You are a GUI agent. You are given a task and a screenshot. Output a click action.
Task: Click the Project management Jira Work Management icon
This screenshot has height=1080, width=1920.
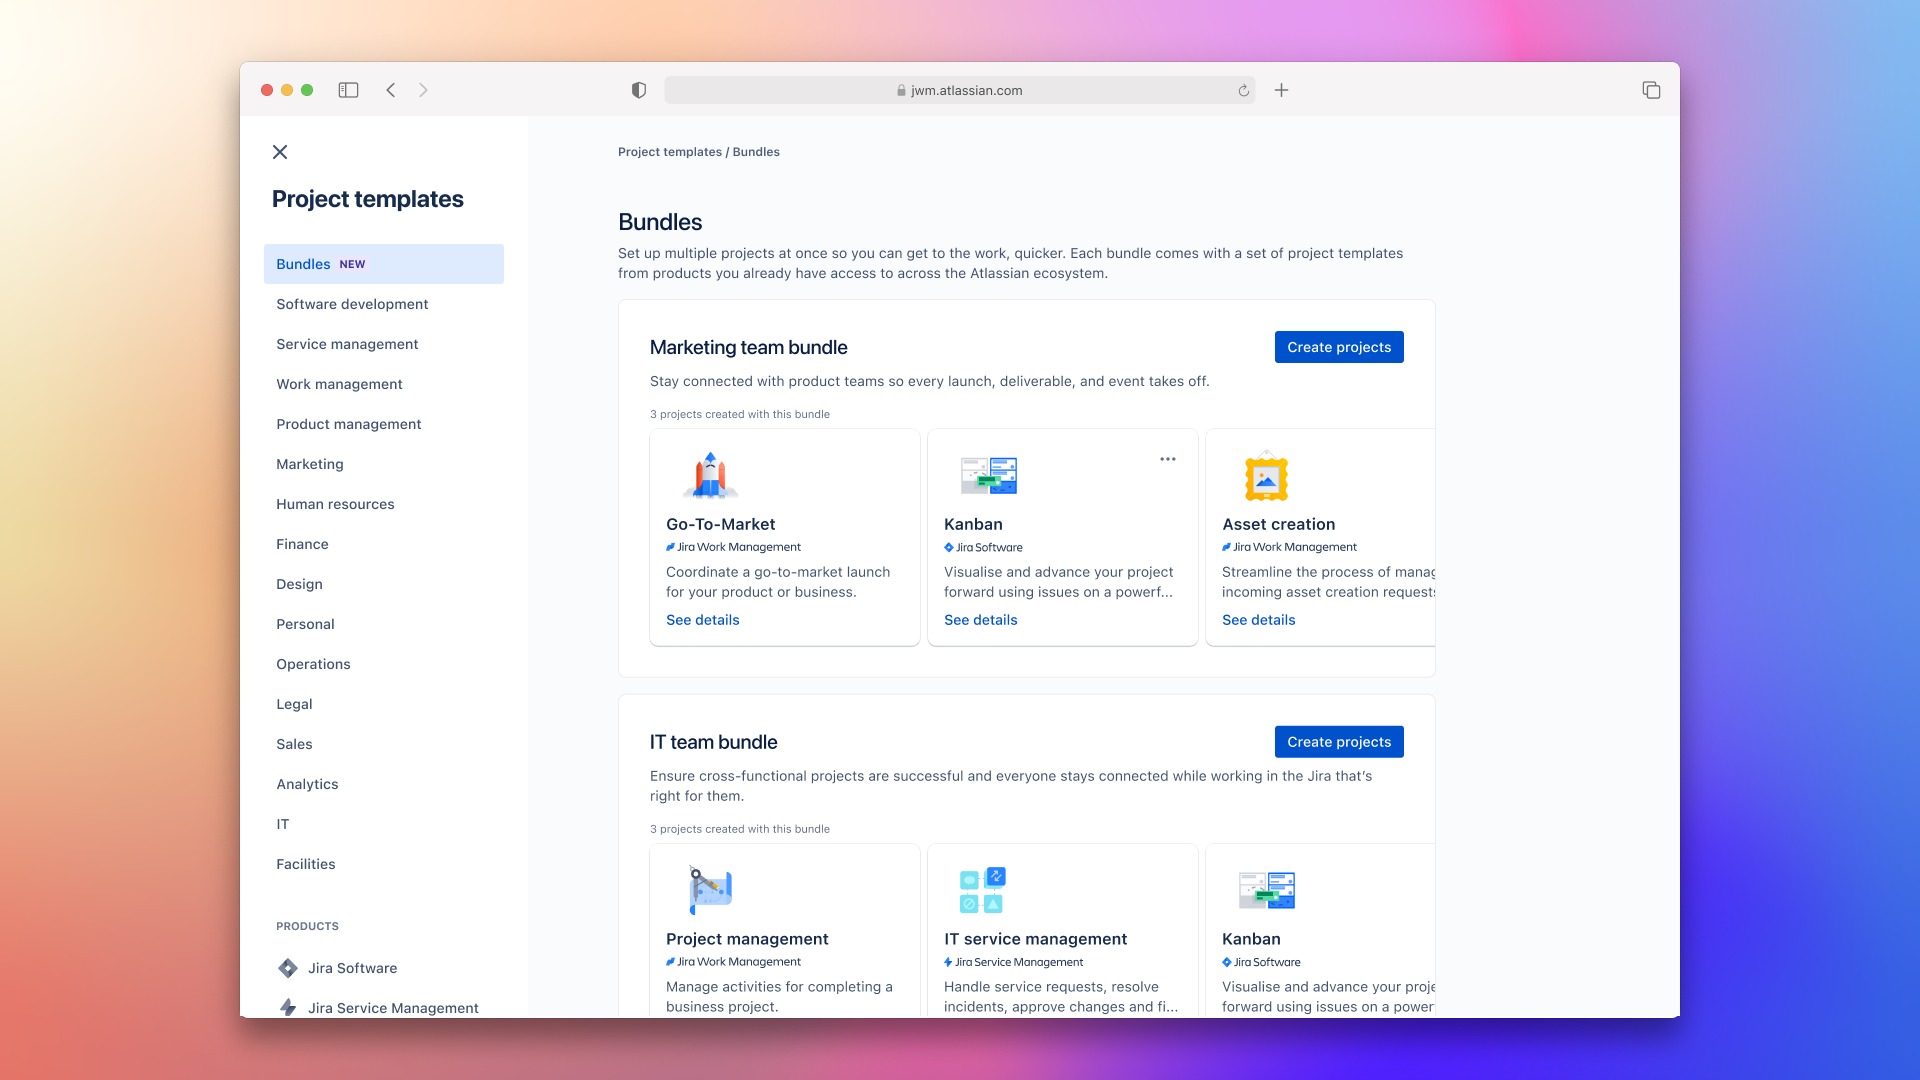pos(671,961)
